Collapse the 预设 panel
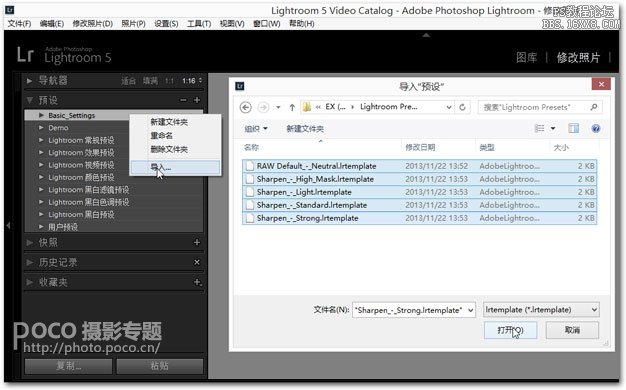Viewport: 626px width, 390px height. (30, 100)
